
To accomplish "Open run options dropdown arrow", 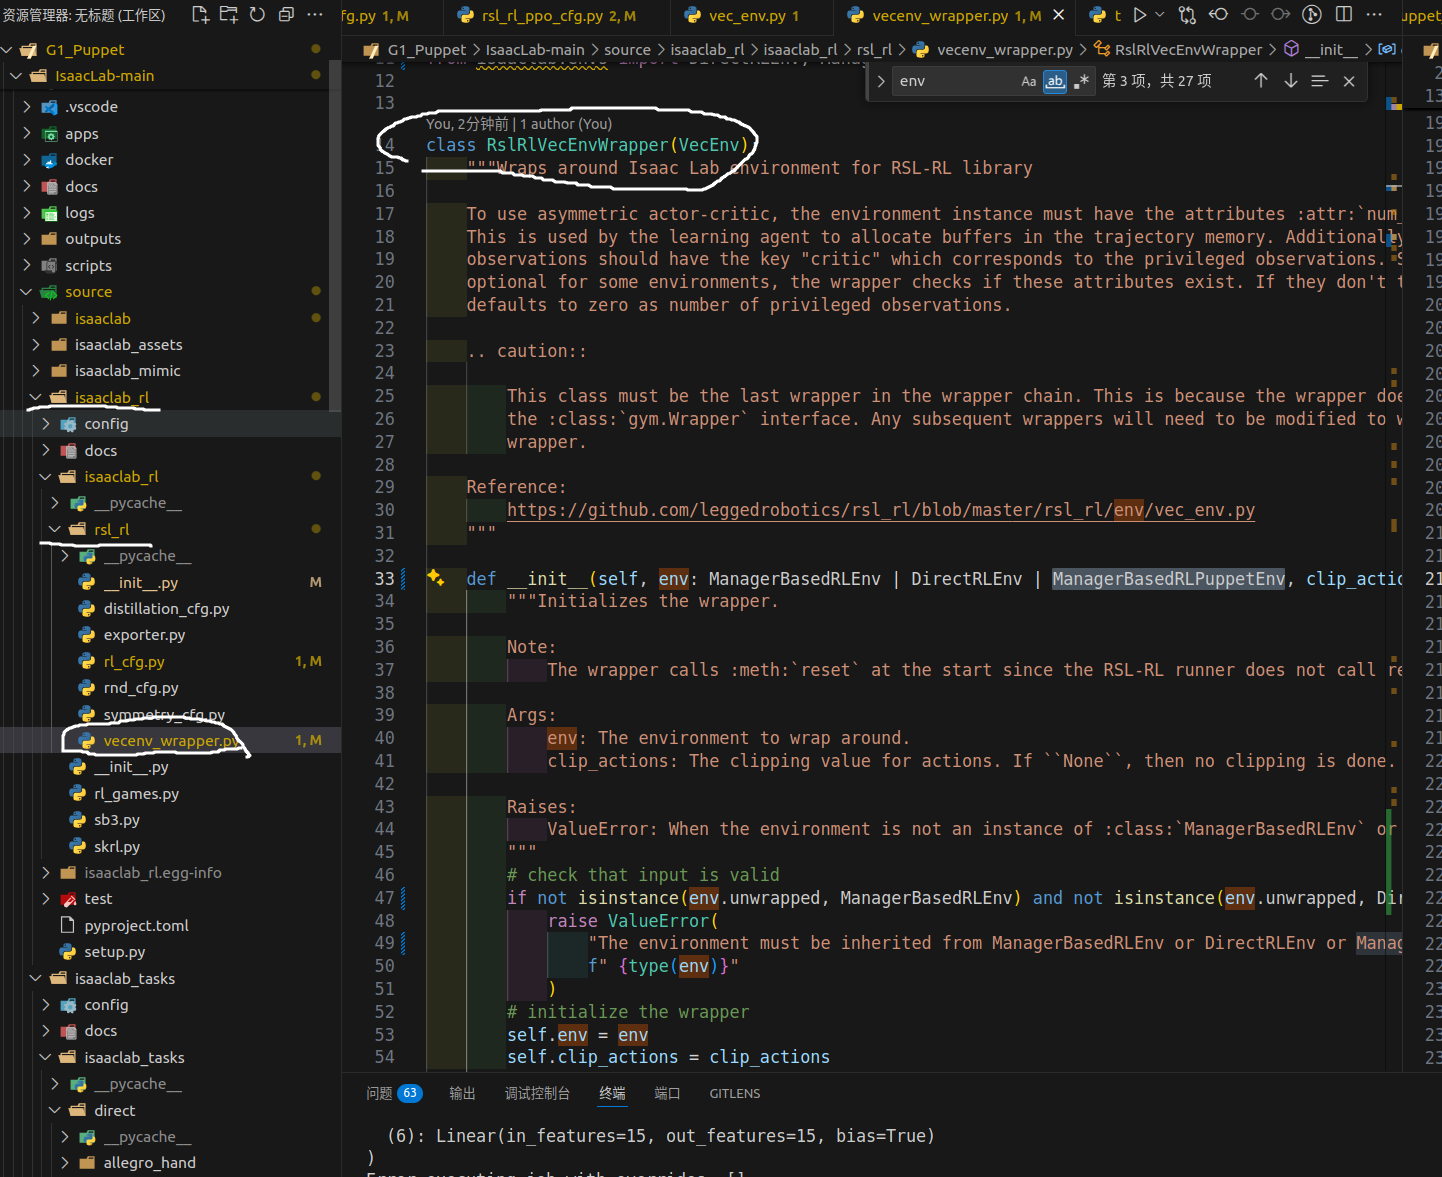I will [1160, 15].
